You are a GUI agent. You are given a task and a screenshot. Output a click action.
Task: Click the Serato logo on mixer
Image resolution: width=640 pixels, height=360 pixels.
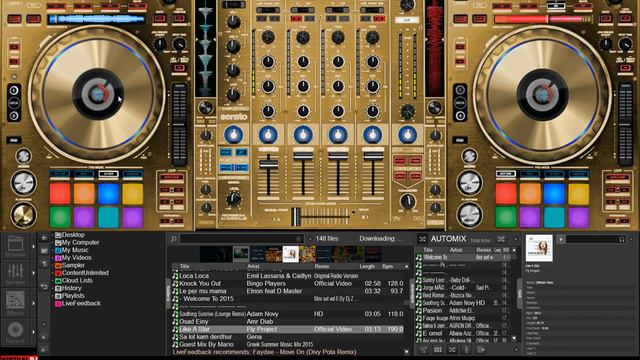(x=233, y=117)
